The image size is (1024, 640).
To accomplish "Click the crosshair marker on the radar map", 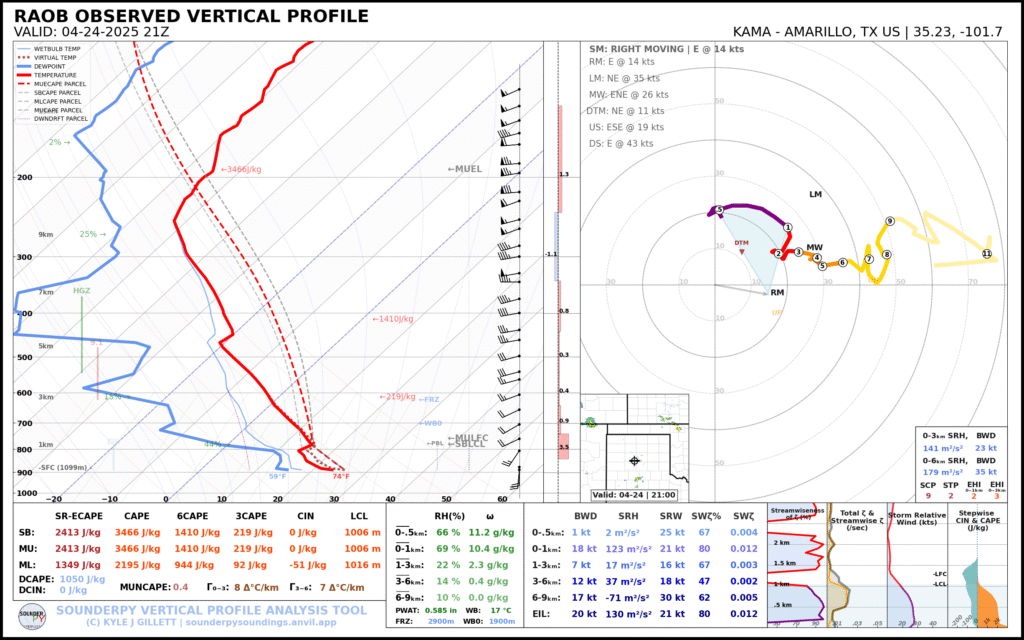I will pyautogui.click(x=634, y=461).
